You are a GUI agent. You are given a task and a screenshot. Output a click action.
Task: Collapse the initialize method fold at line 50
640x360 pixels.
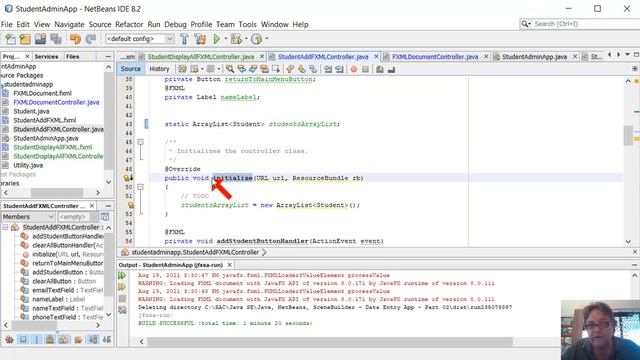(140, 187)
